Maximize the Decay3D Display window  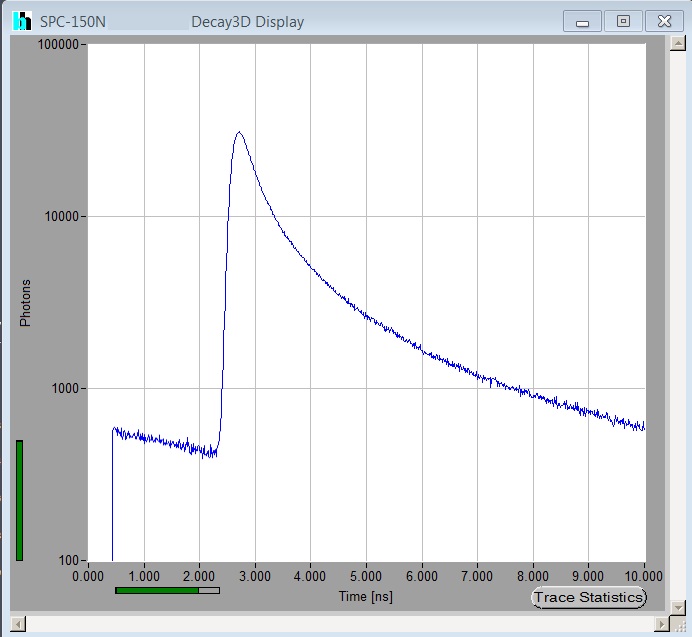click(623, 21)
